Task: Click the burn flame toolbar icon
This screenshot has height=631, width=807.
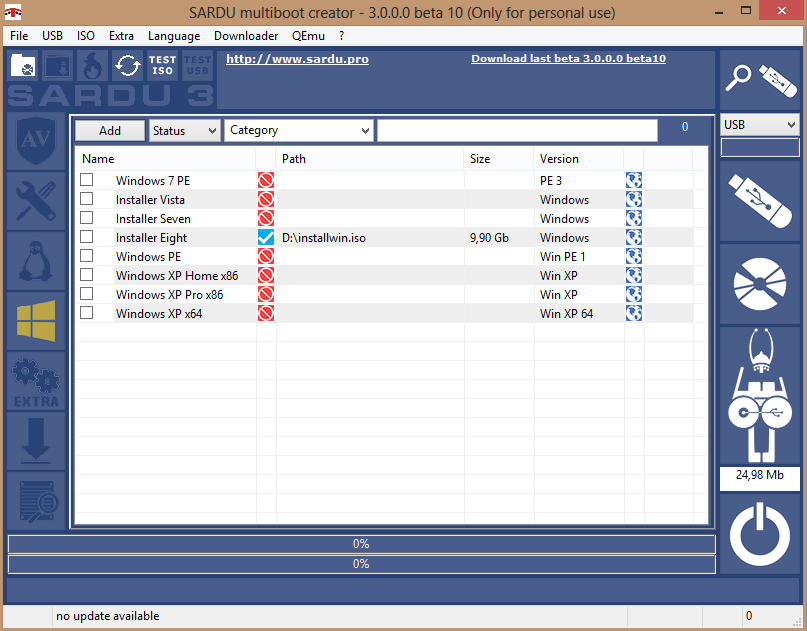Action: pos(92,65)
